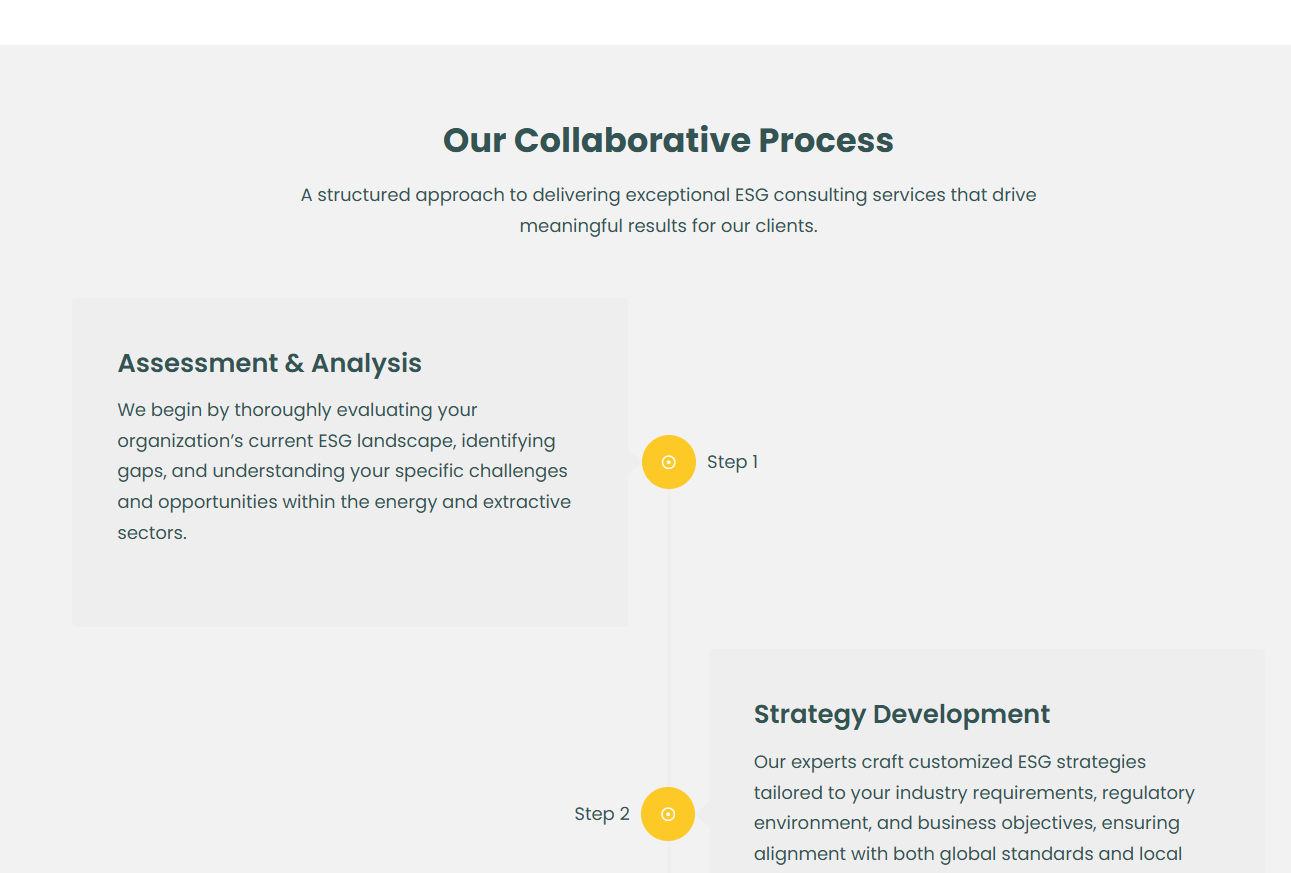The image size is (1291, 873).
Task: Click the 'meaningful results for our clients' line
Action: coord(668,226)
